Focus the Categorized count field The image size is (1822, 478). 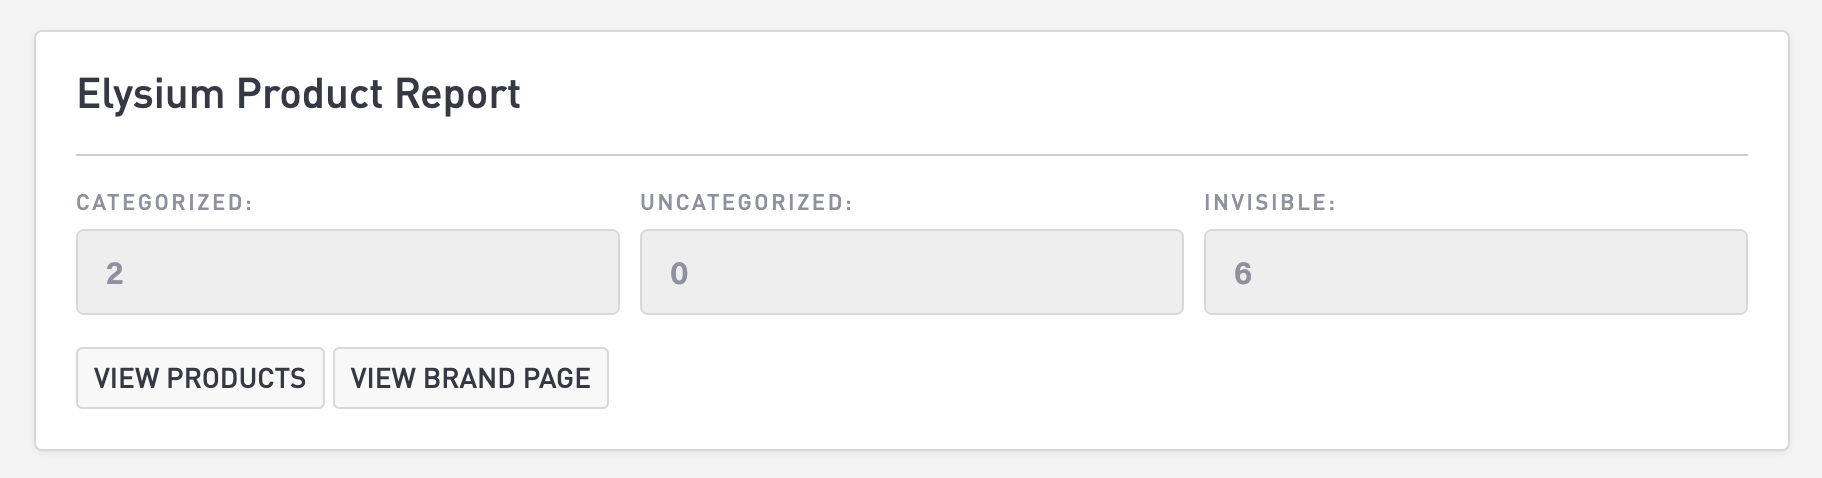pos(347,272)
